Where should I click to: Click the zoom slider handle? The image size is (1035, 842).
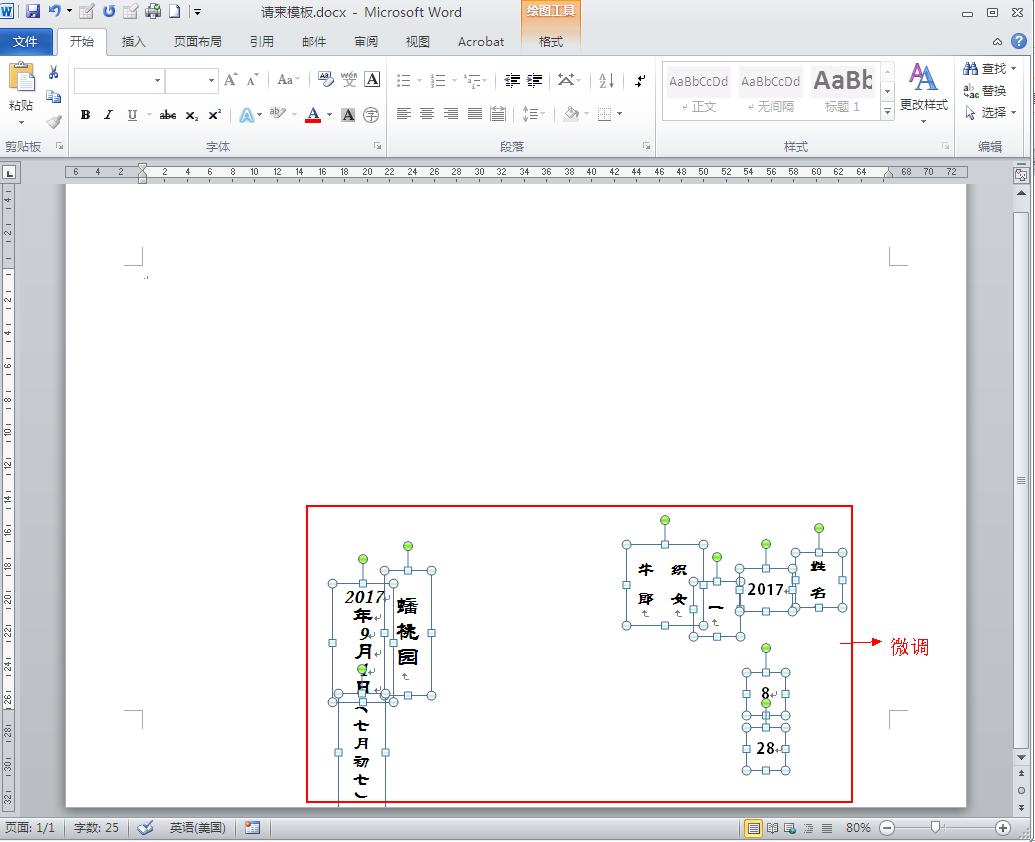click(x=935, y=828)
